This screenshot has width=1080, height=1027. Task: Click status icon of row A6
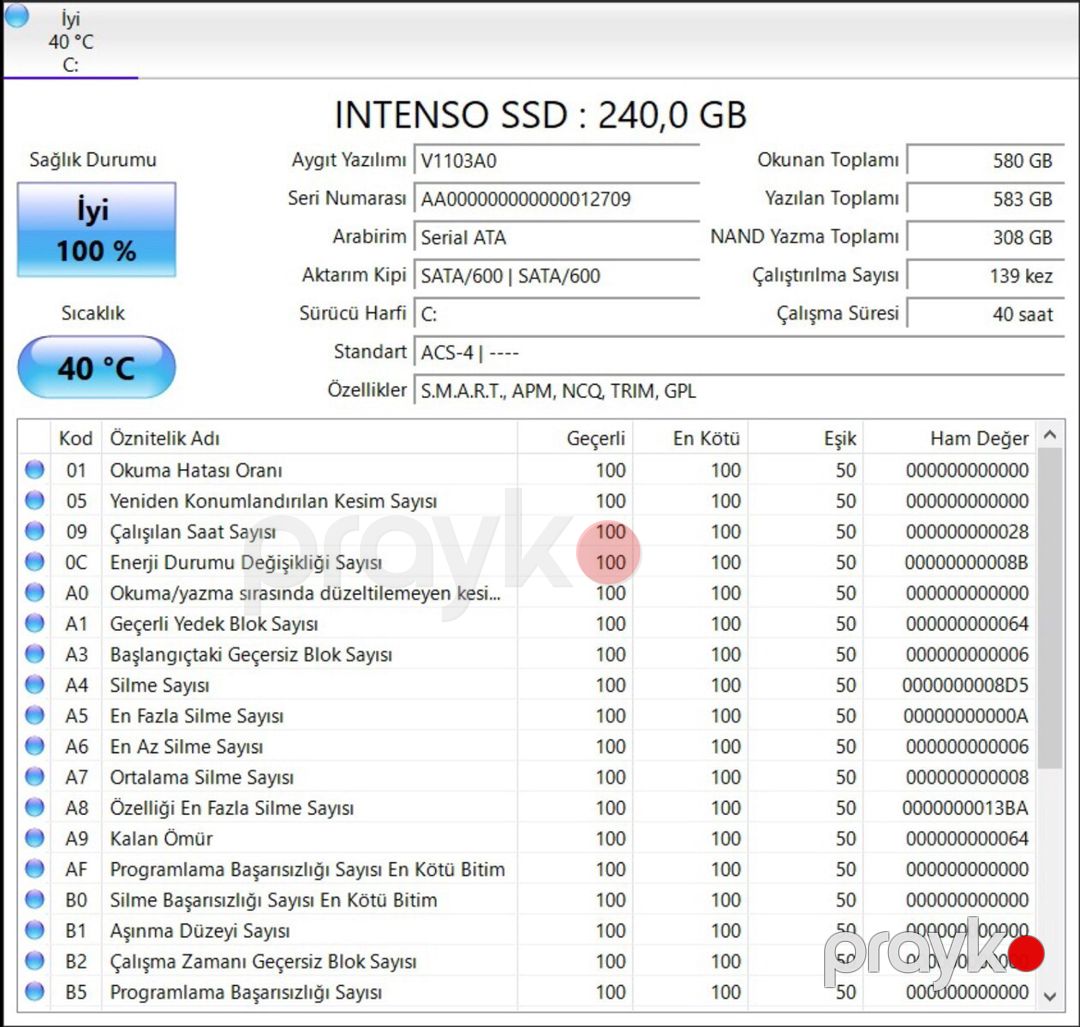coord(34,746)
